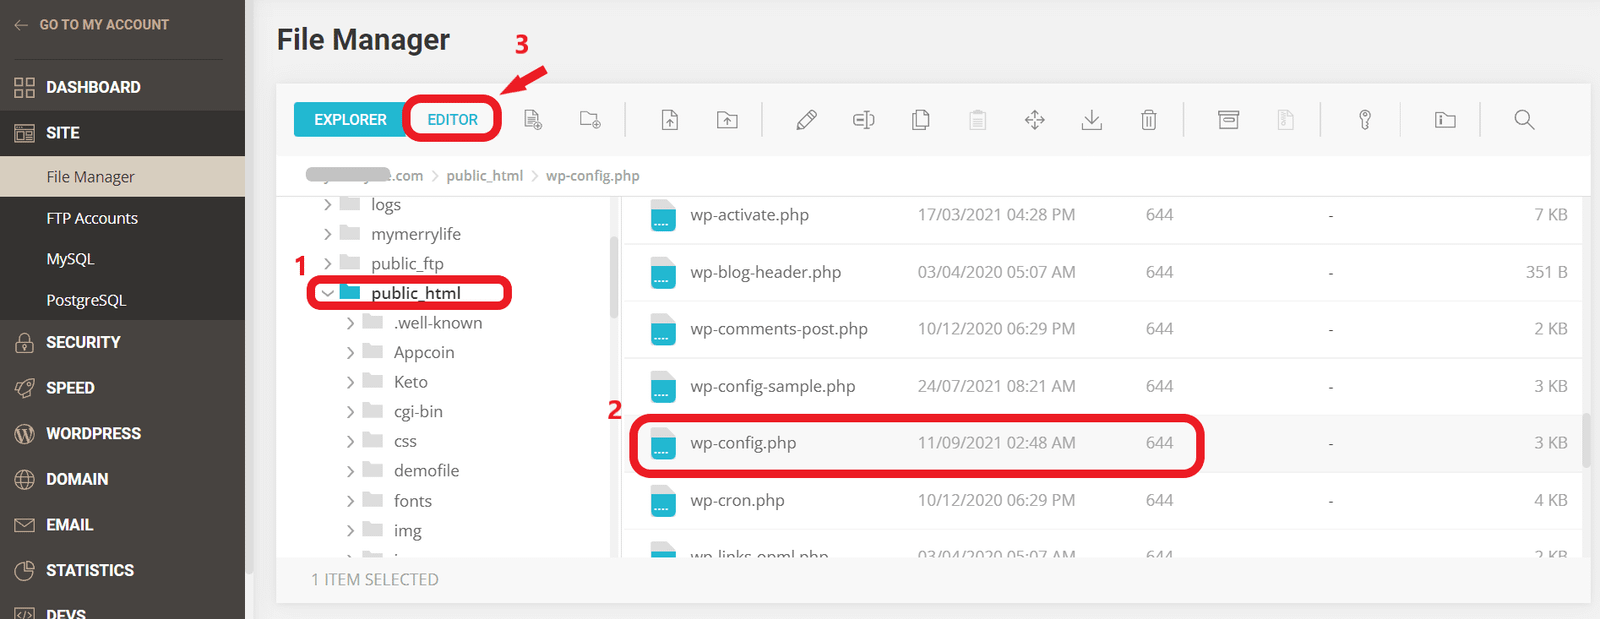Image resolution: width=1600 pixels, height=619 pixels.
Task: Expand the logs folder chevron
Action: coord(327,204)
